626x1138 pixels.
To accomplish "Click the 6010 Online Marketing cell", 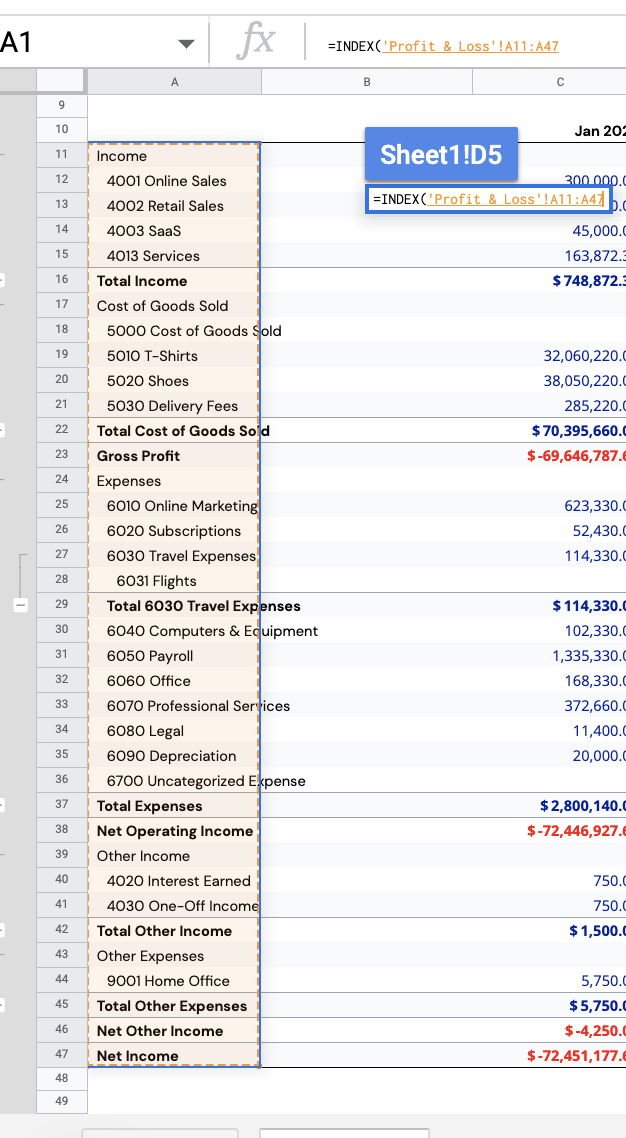I will pos(174,506).
